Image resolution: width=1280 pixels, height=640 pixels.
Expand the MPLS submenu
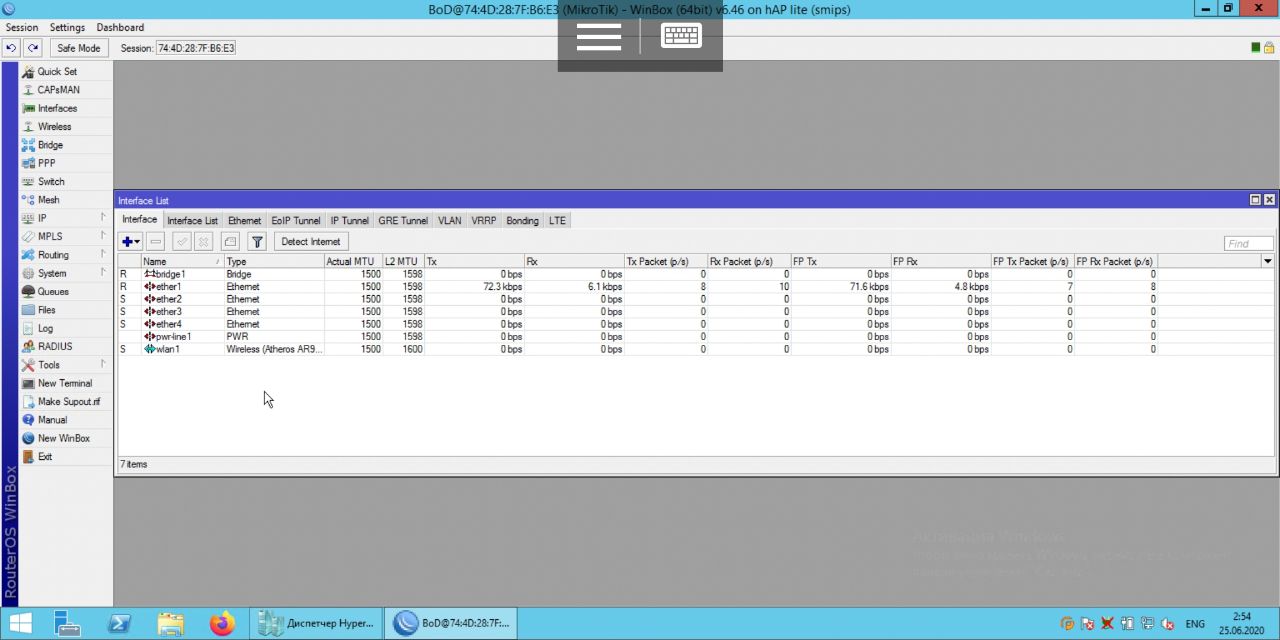[x=65, y=237]
